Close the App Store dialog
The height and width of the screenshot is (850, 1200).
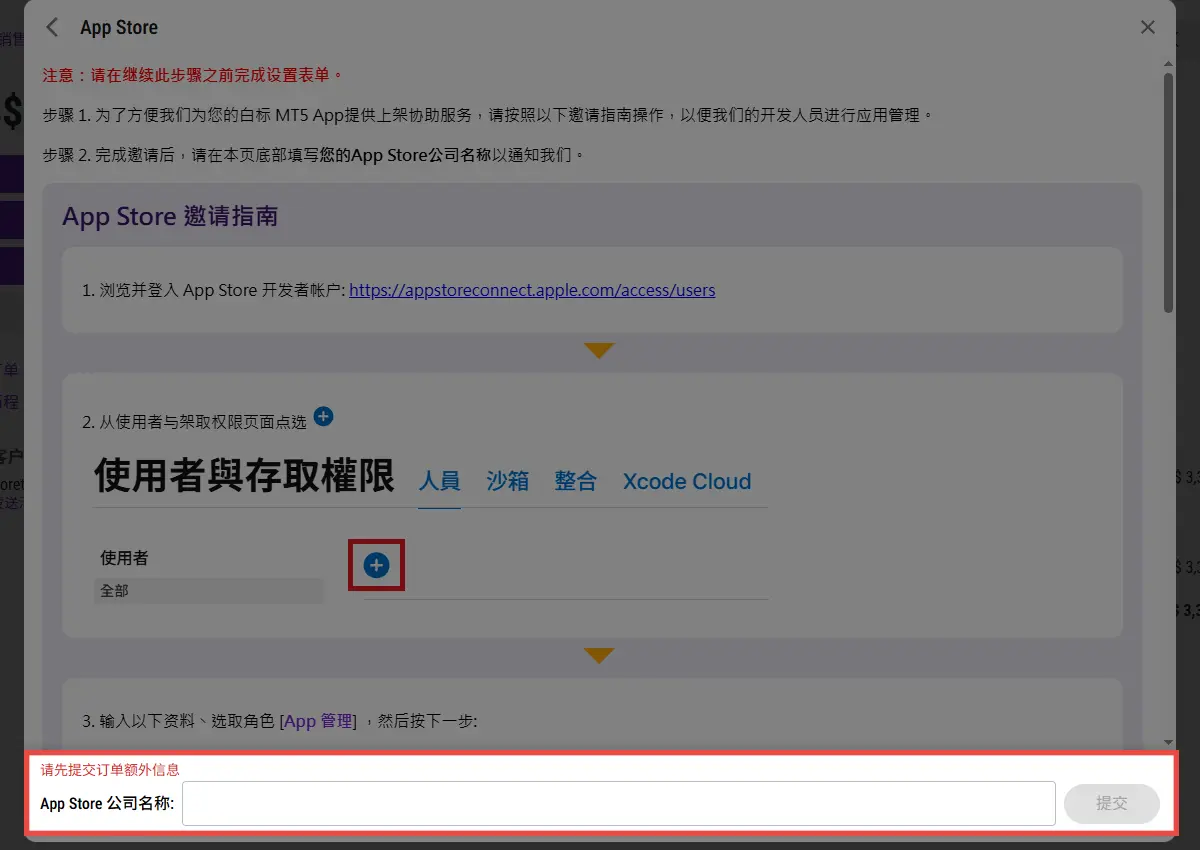pos(1148,27)
